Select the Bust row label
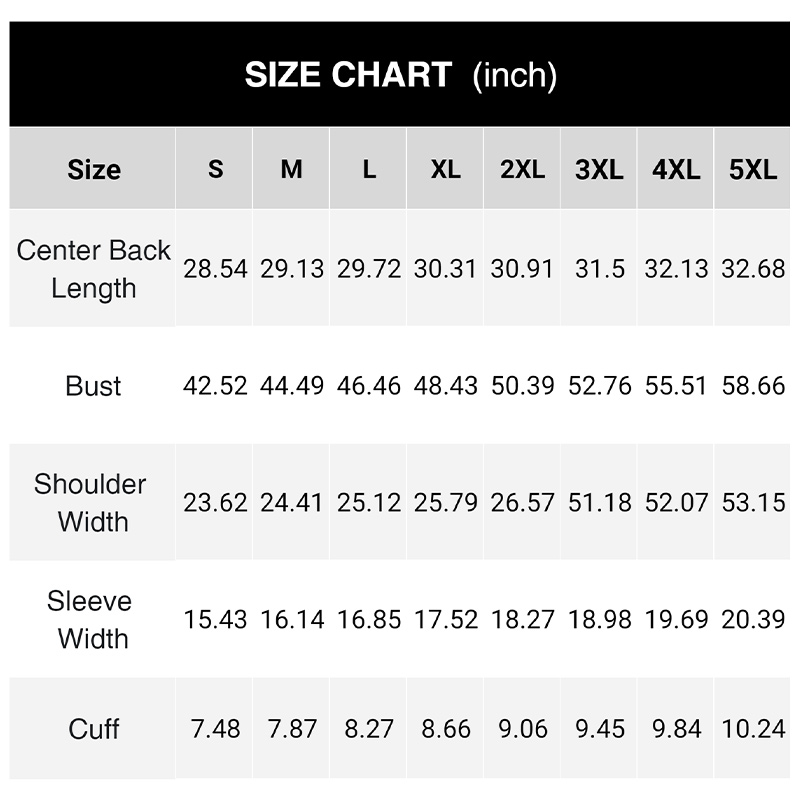 point(93,386)
